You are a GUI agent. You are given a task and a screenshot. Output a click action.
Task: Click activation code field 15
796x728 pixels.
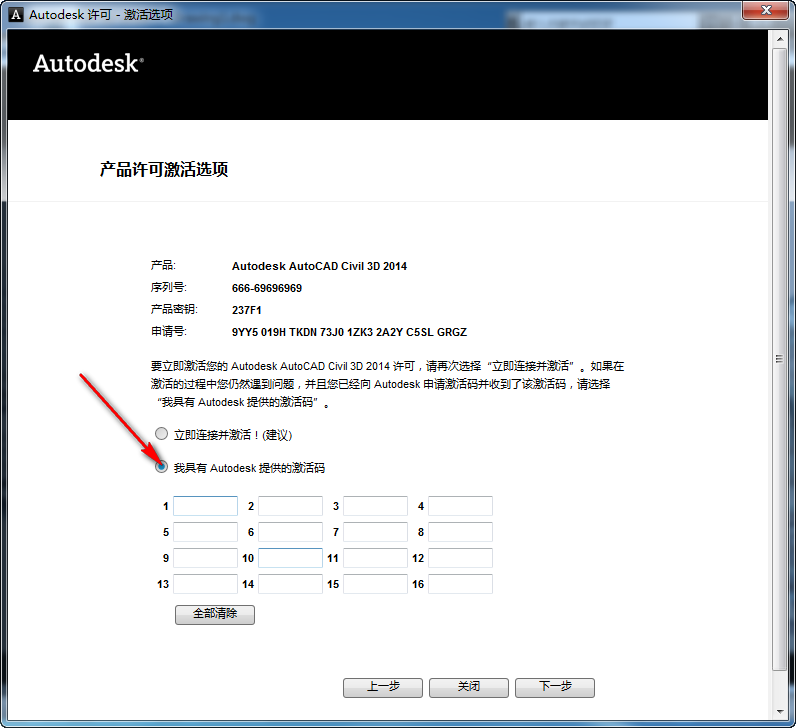(x=375, y=584)
